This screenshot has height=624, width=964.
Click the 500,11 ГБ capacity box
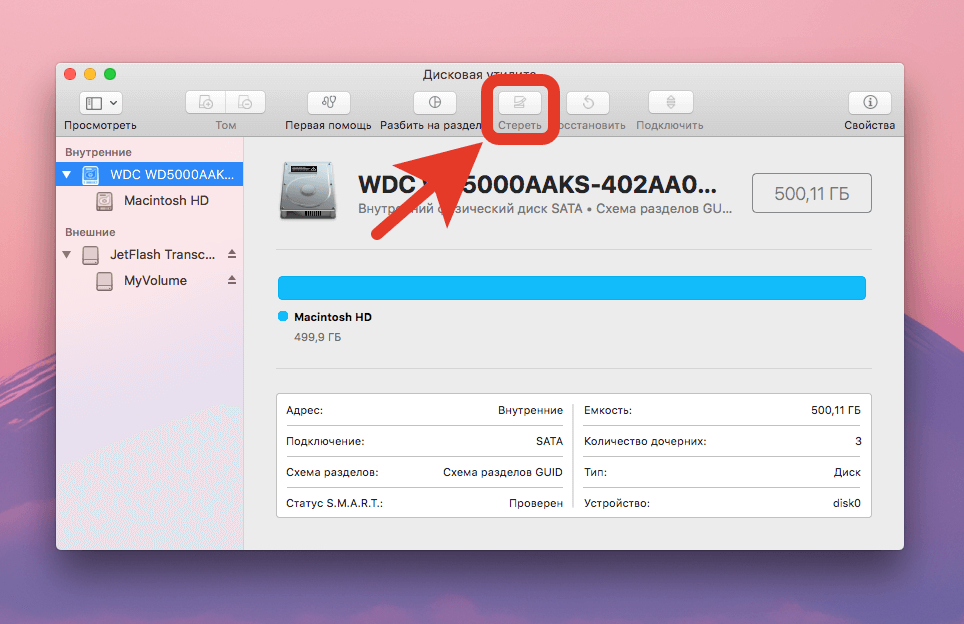point(812,193)
